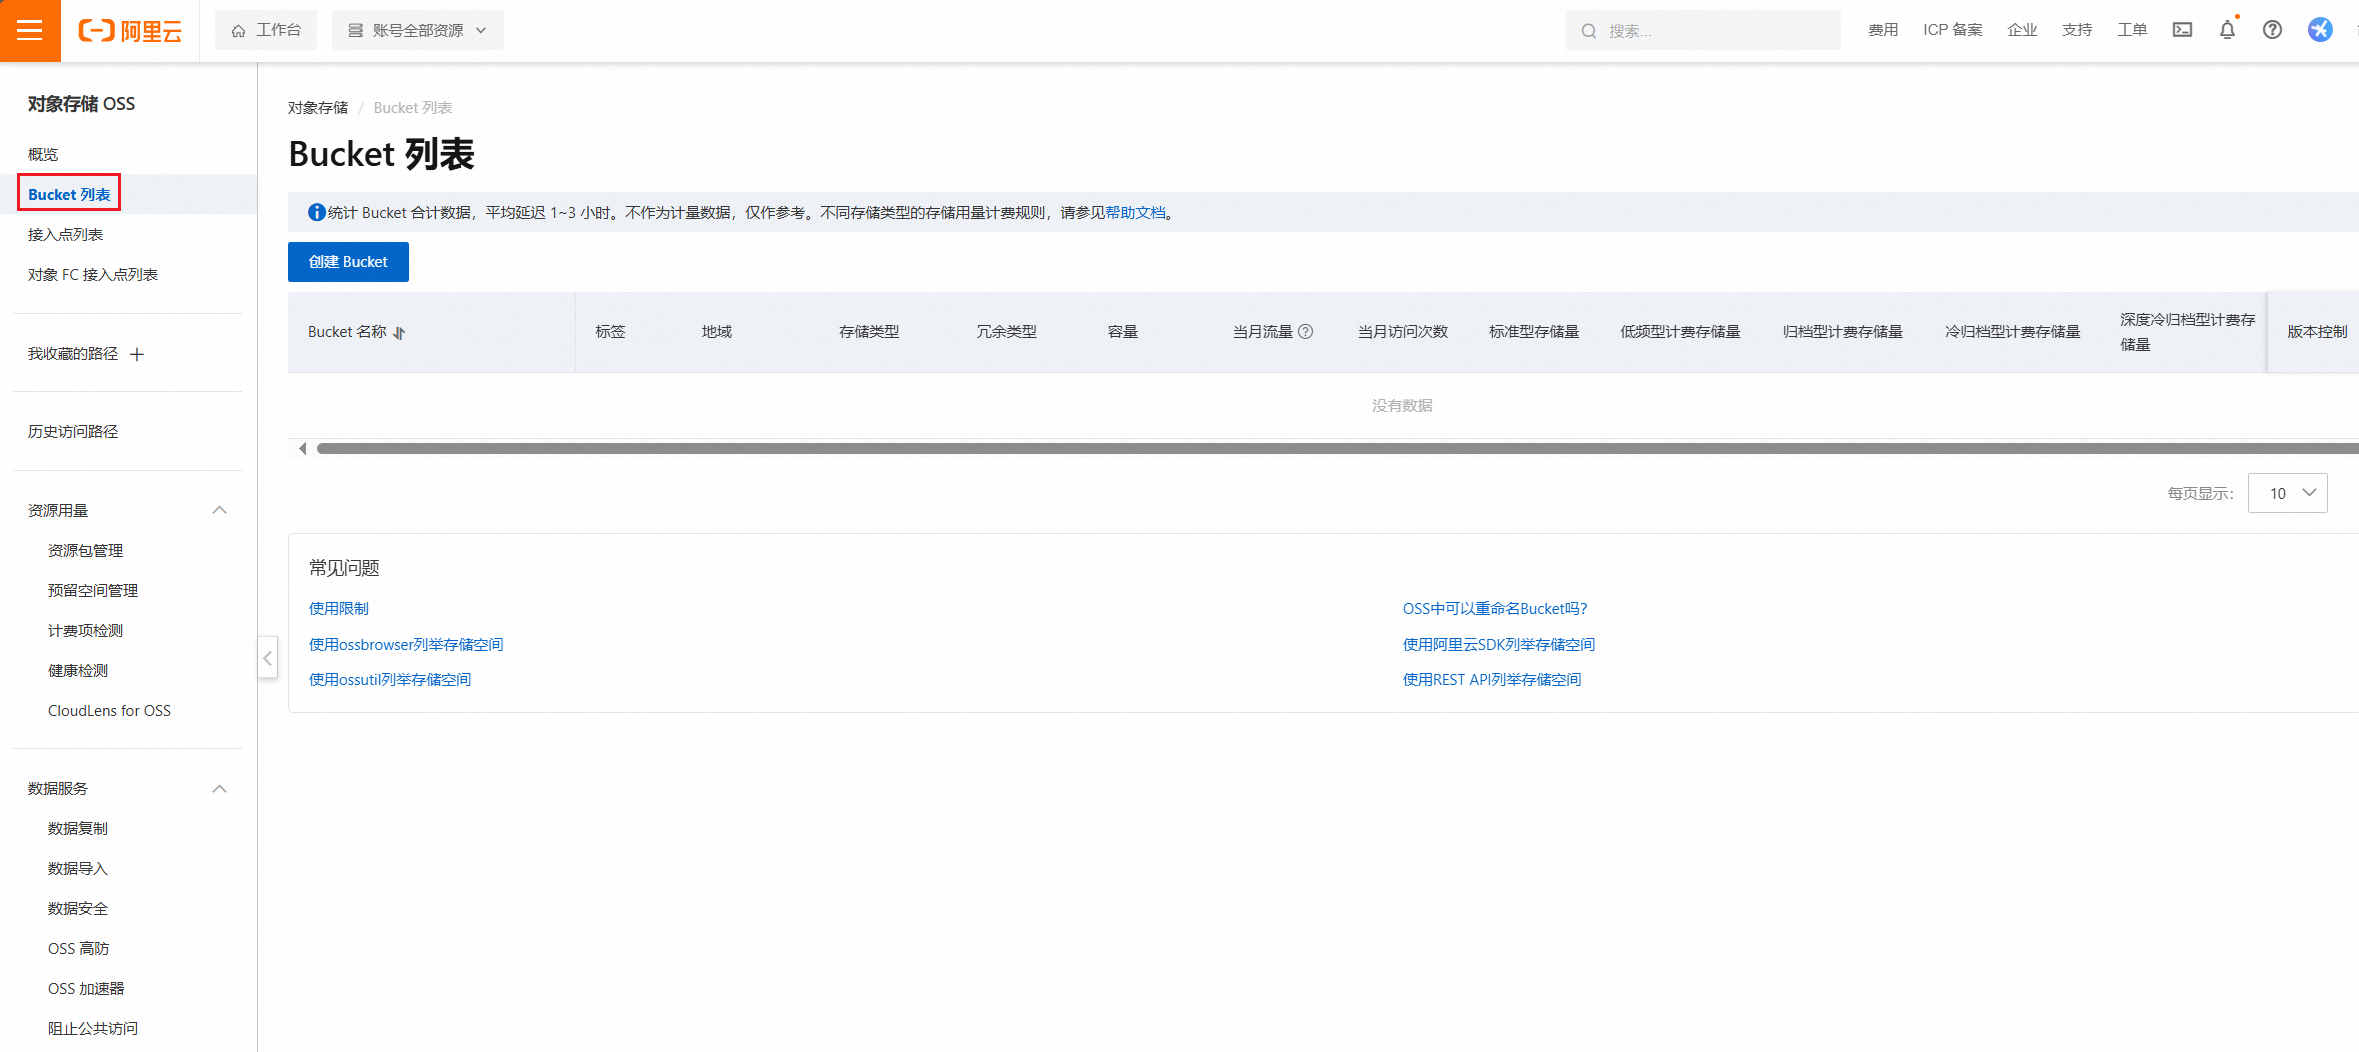2359x1052 pixels.
Task: Open 历史访问路径 in the sidebar
Action: [x=73, y=431]
